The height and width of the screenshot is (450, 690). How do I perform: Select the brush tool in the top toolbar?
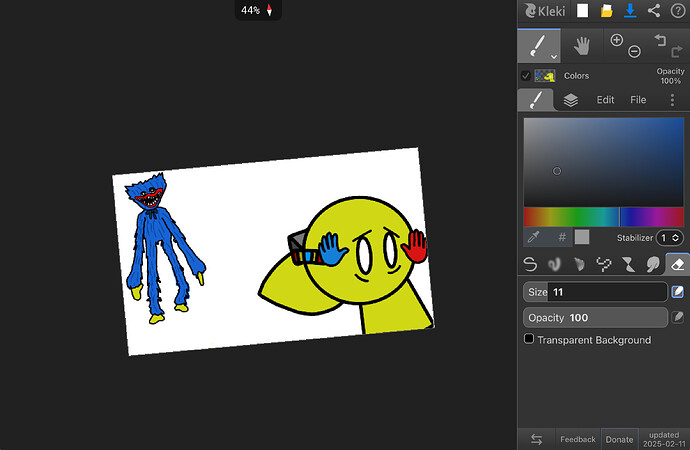(x=539, y=46)
